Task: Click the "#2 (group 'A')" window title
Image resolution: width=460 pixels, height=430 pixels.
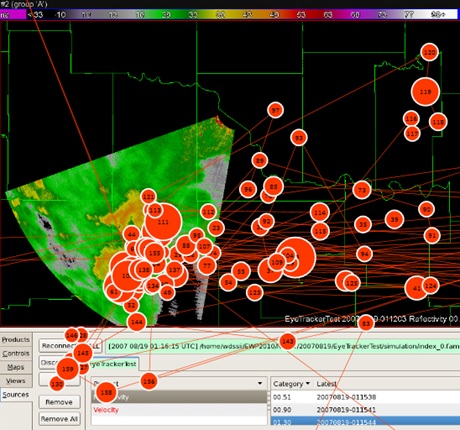Action: tap(24, 4)
